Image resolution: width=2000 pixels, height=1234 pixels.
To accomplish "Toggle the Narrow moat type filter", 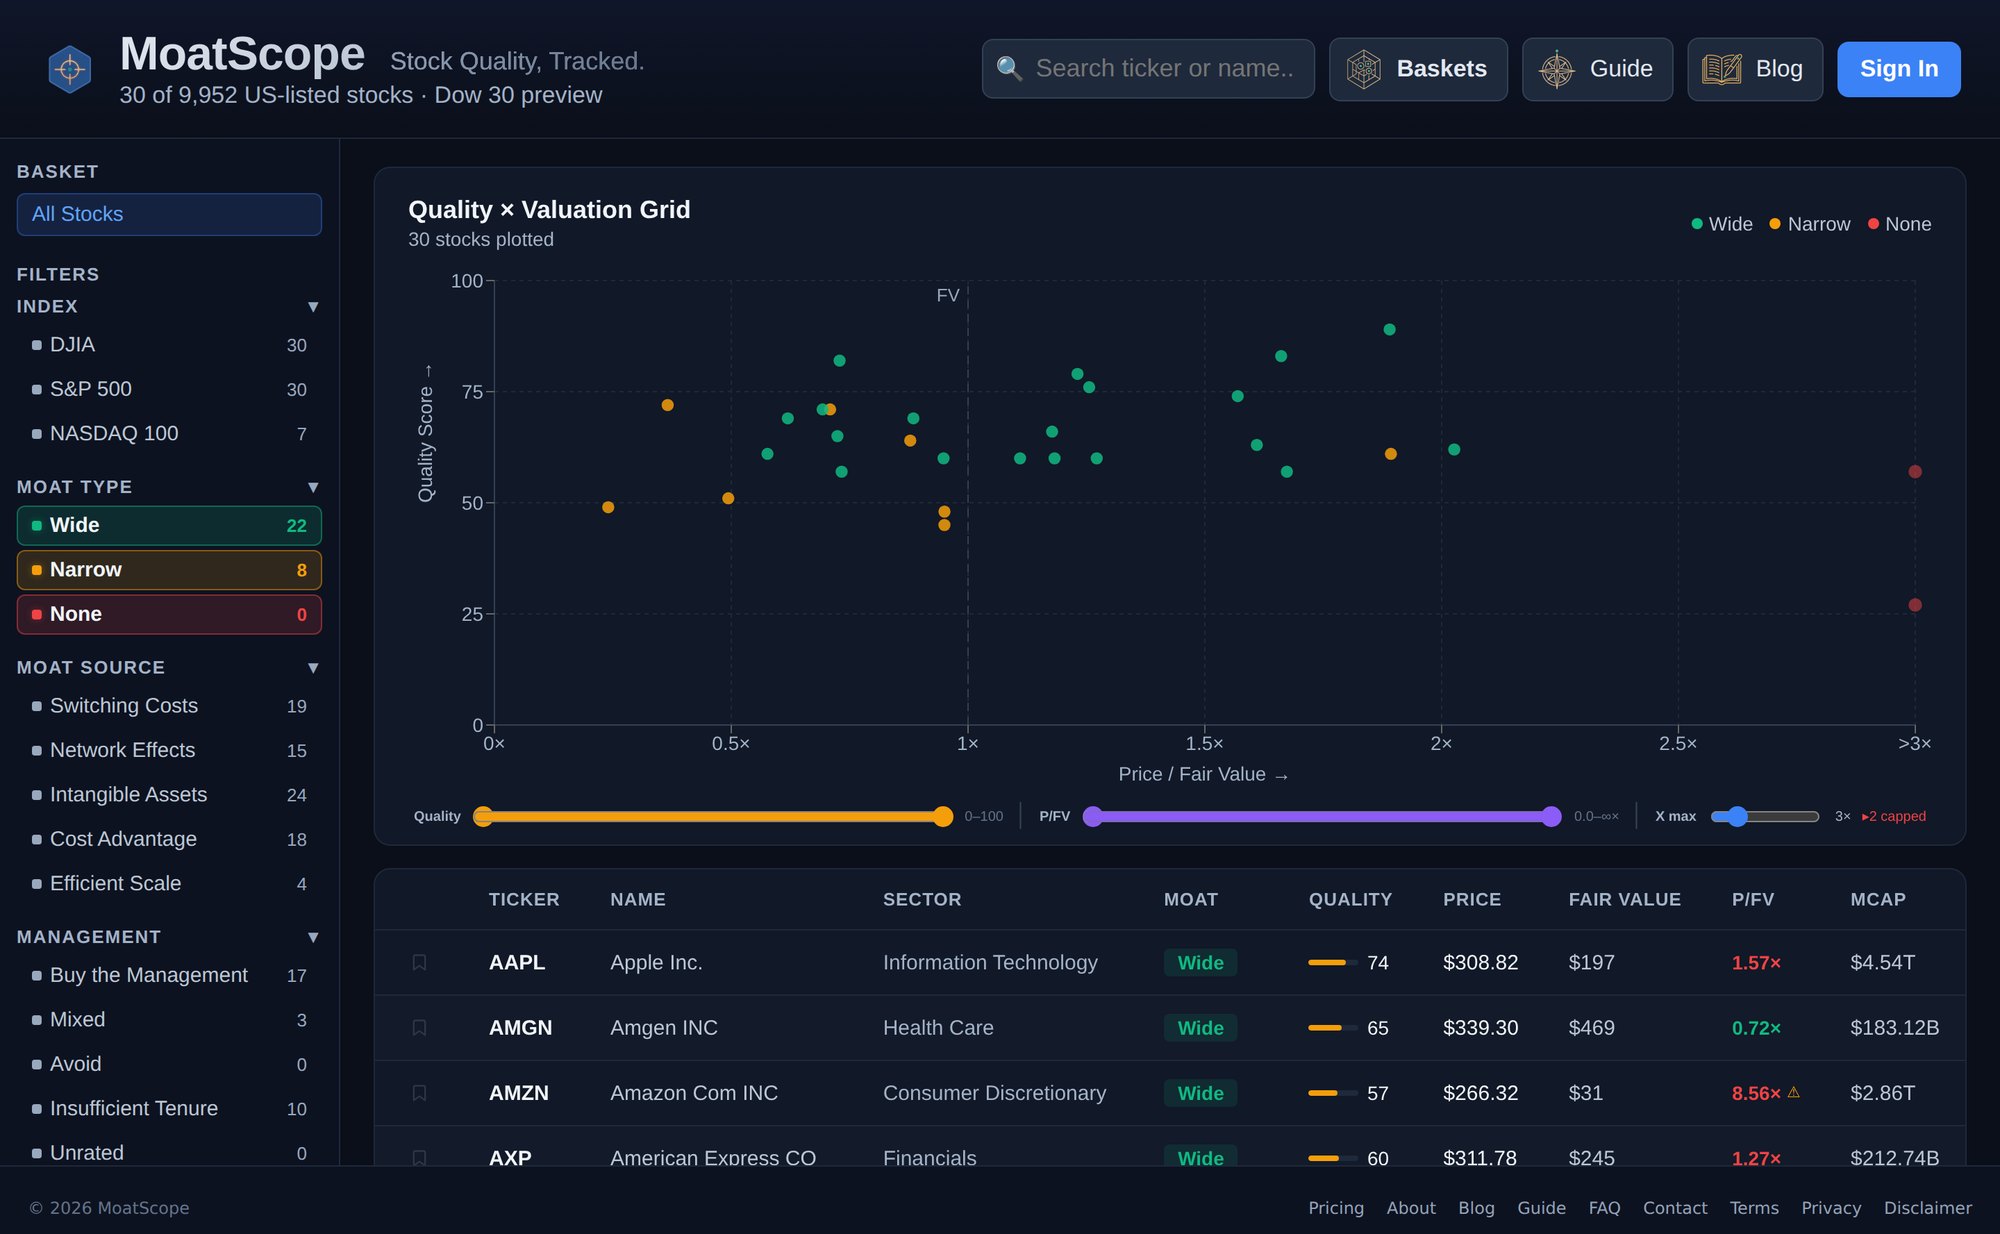I will [169, 570].
